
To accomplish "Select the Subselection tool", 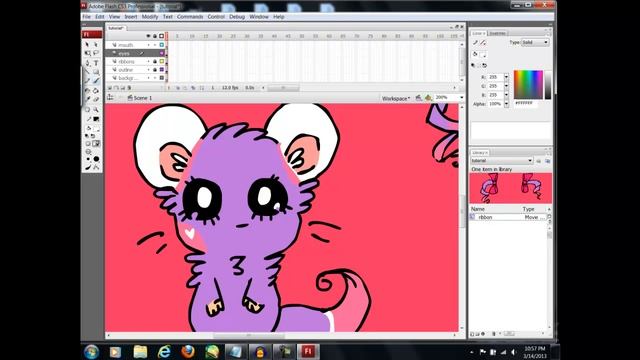I will tap(96, 44).
